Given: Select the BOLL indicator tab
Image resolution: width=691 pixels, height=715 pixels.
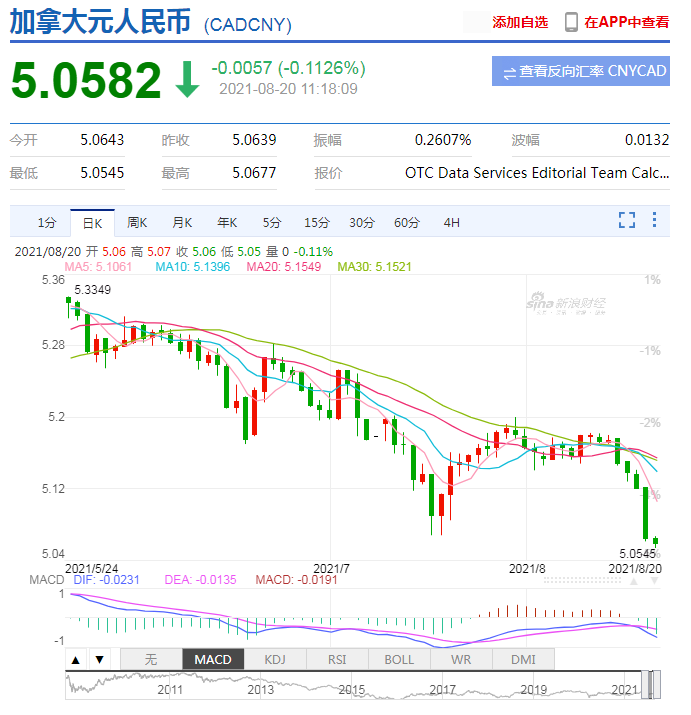Looking at the screenshot, I should 399,659.
